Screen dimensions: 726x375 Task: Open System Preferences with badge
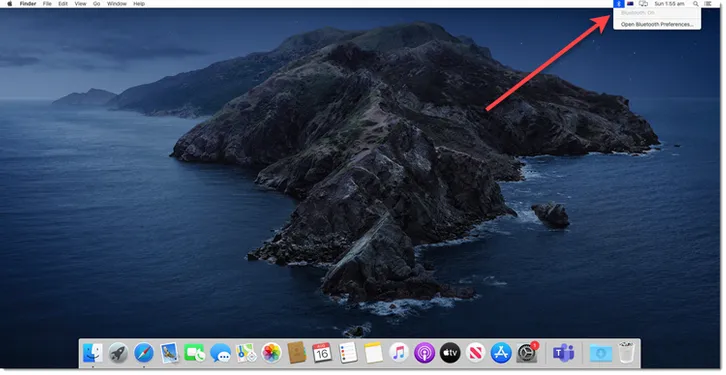[x=527, y=353]
